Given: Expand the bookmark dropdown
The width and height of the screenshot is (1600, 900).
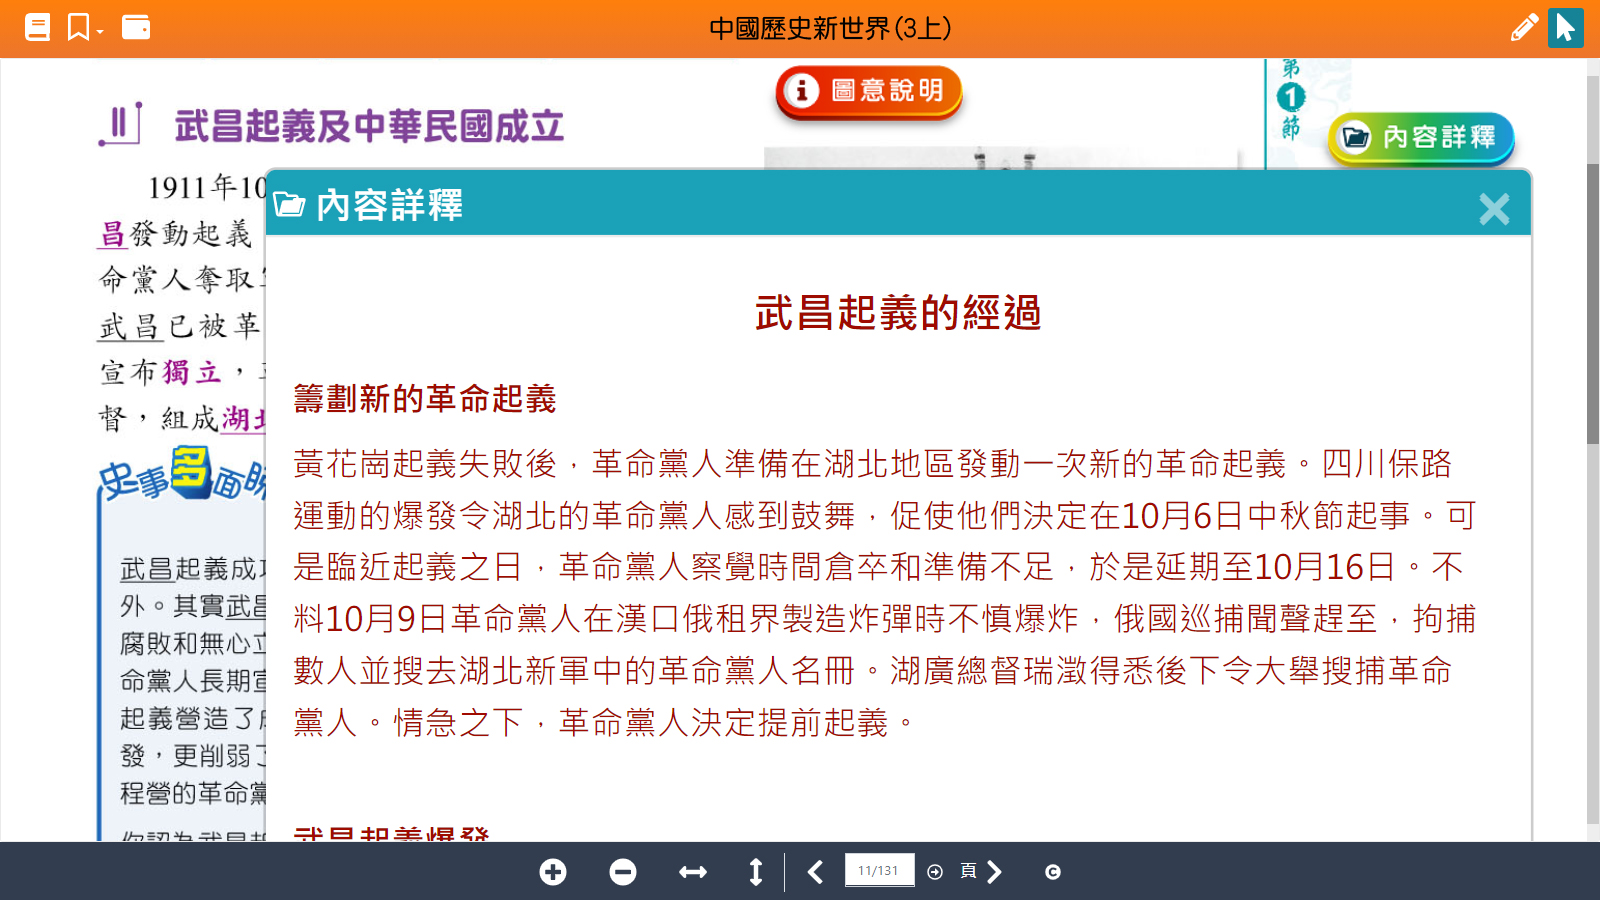Looking at the screenshot, I should click(x=85, y=28).
